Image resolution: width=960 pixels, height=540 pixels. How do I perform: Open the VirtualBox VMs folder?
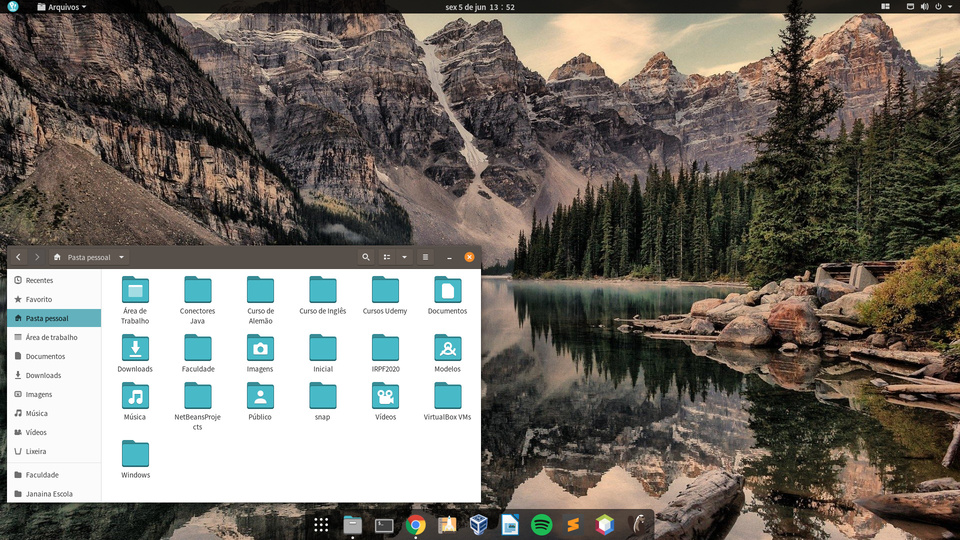pos(447,397)
